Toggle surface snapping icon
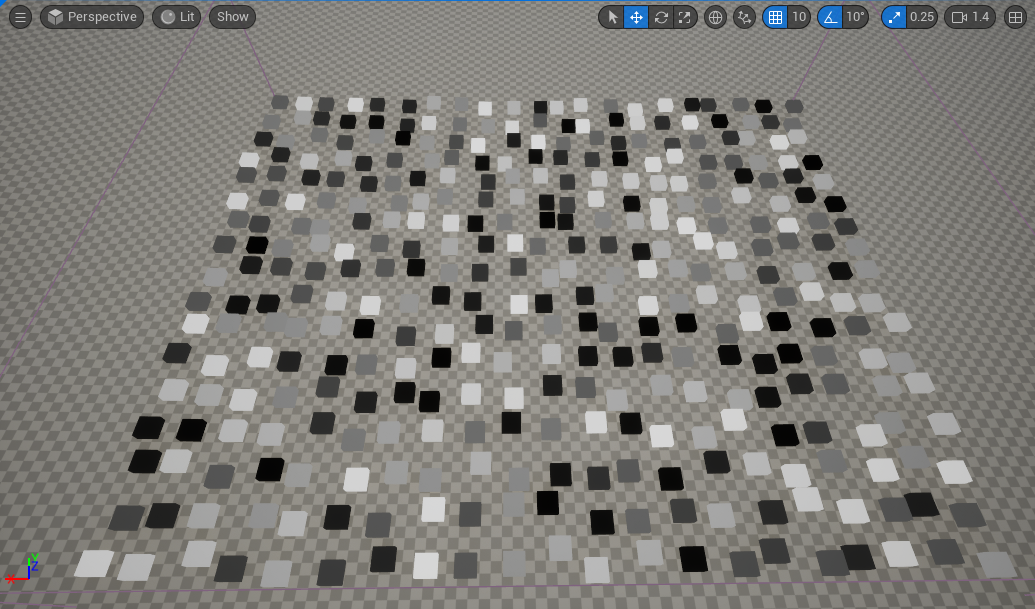 [745, 17]
